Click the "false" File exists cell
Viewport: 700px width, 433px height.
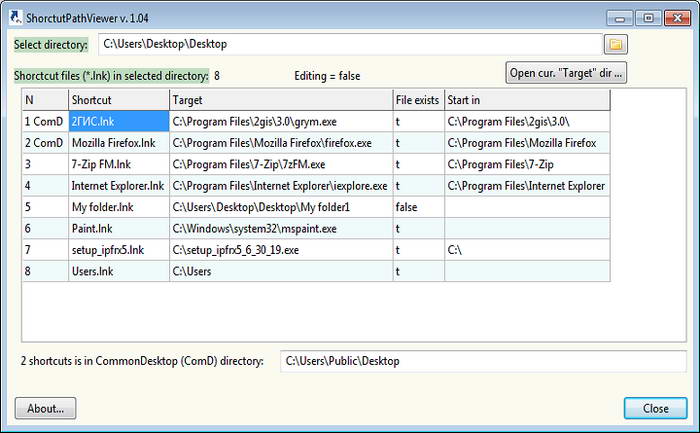tap(419, 207)
